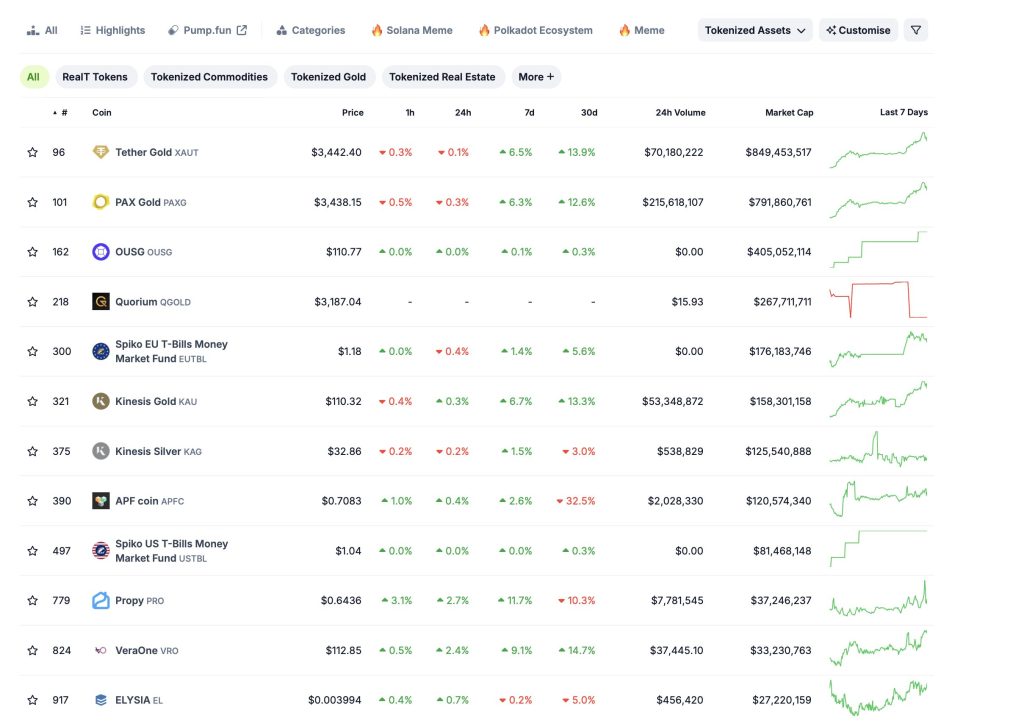This screenshot has width=1024, height=721.
Task: Sort by the Market Cap column header
Action: (x=789, y=112)
